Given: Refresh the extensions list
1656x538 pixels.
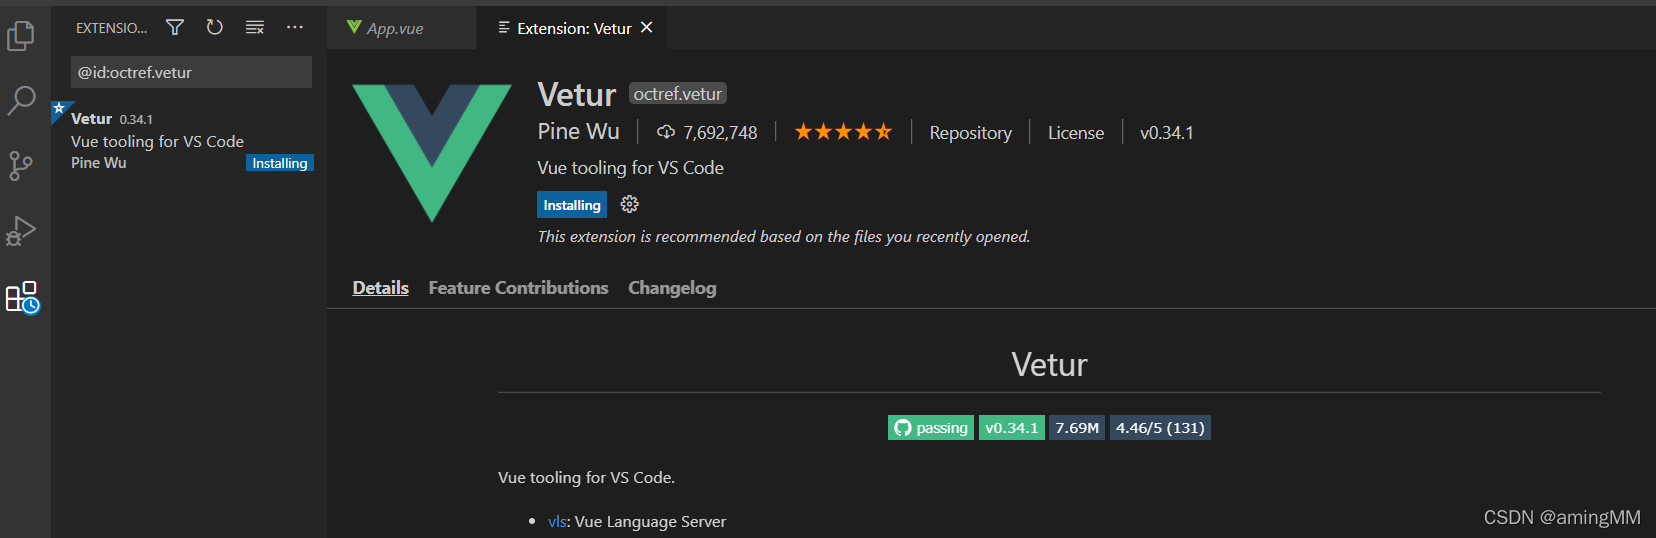Looking at the screenshot, I should (214, 27).
